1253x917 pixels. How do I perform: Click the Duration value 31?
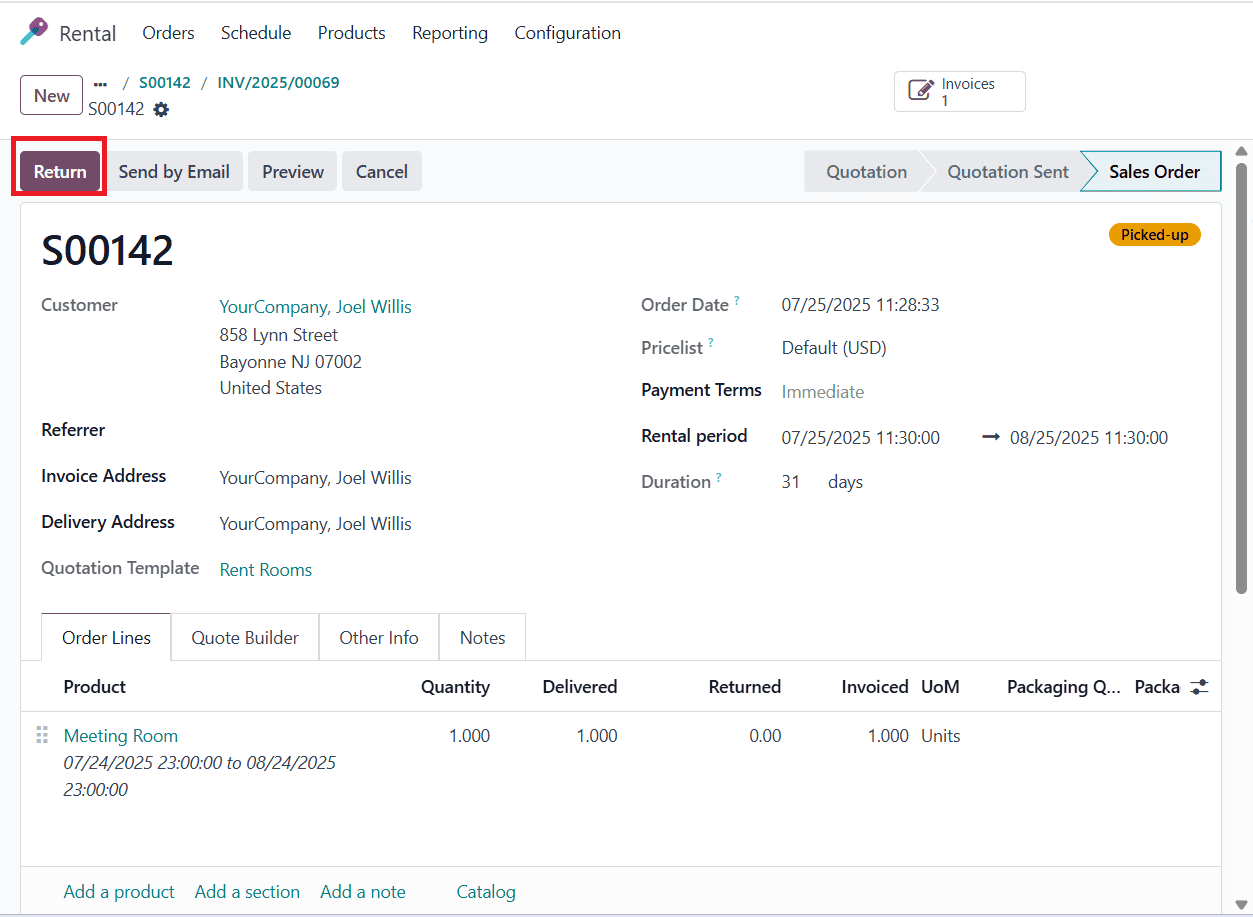click(x=791, y=482)
